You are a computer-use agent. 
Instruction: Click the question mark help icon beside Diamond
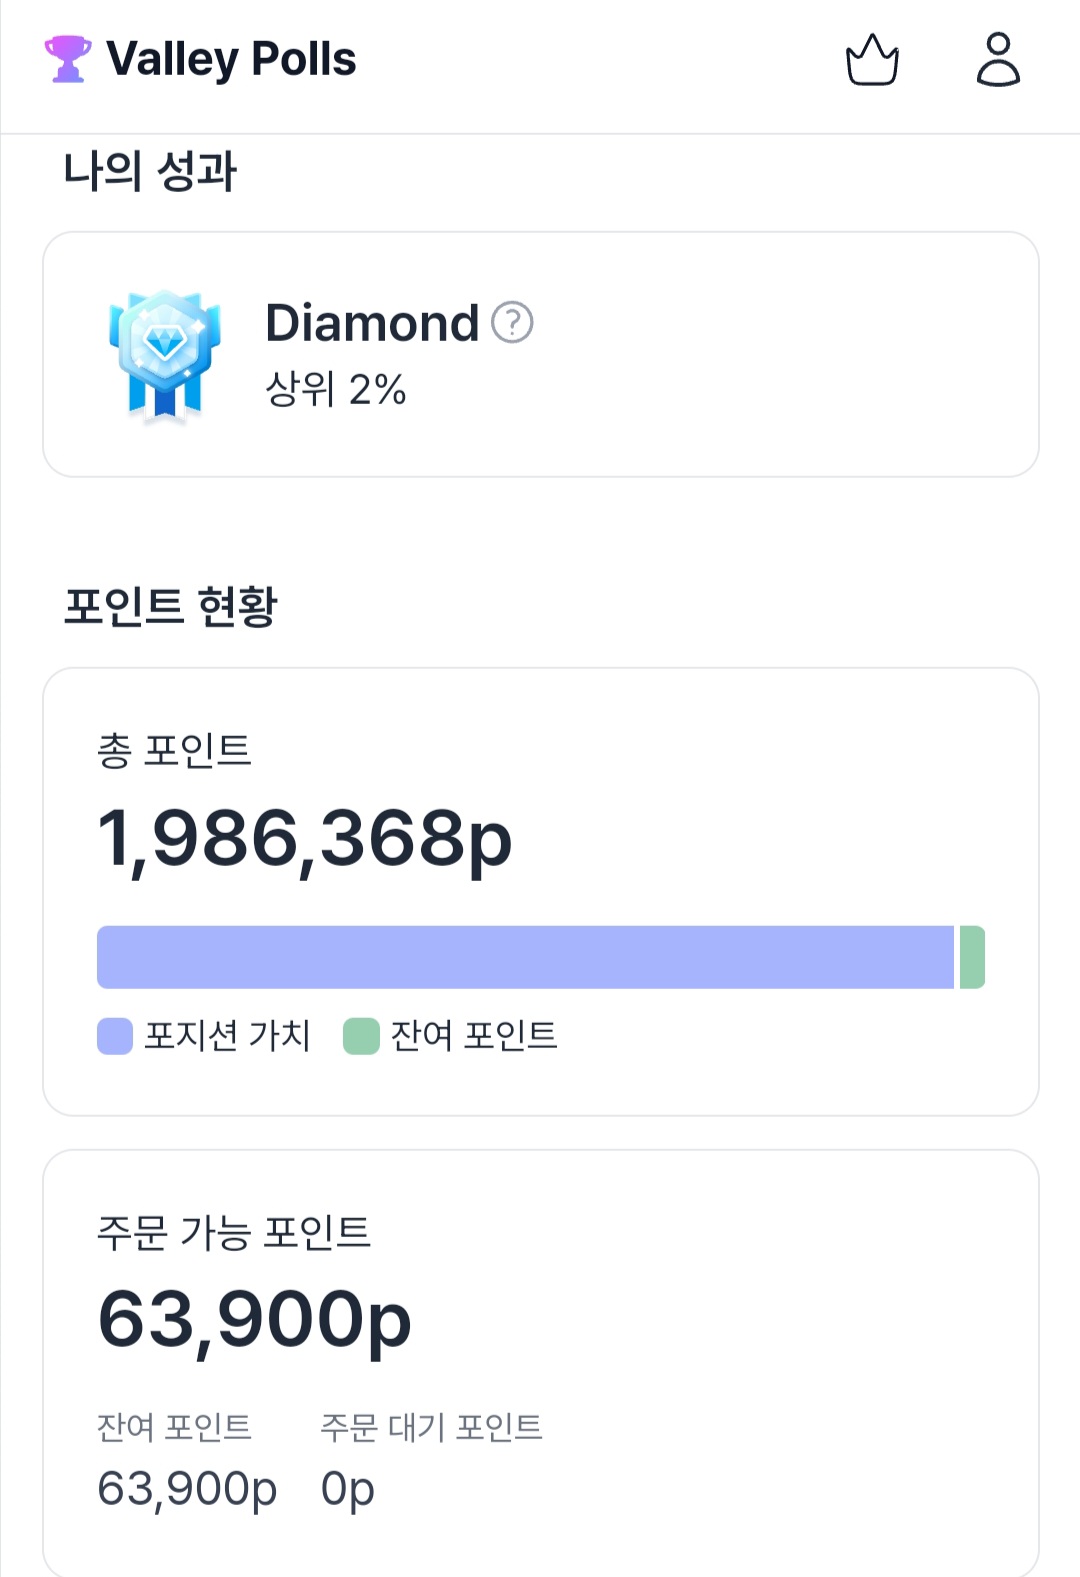coord(513,323)
